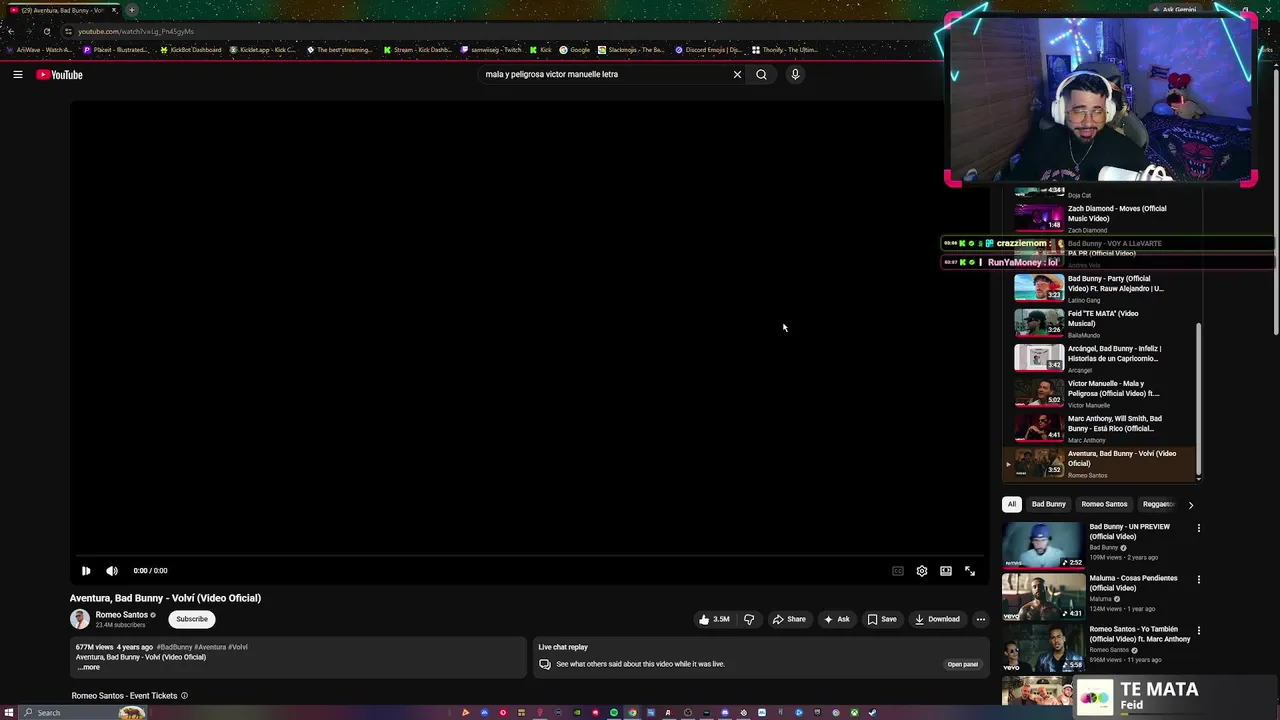1280x720 pixels.
Task: Open more actions ellipsis under video
Action: tap(980, 619)
